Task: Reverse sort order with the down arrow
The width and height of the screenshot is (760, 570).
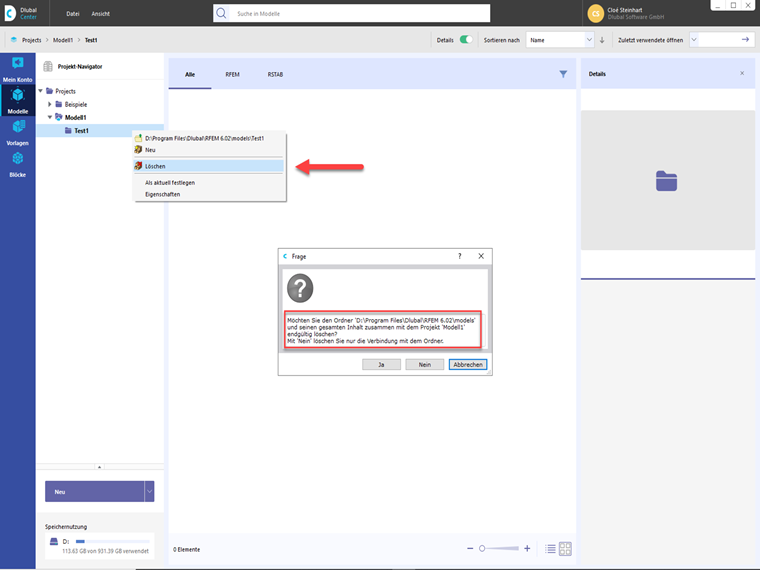Action: 602,40
